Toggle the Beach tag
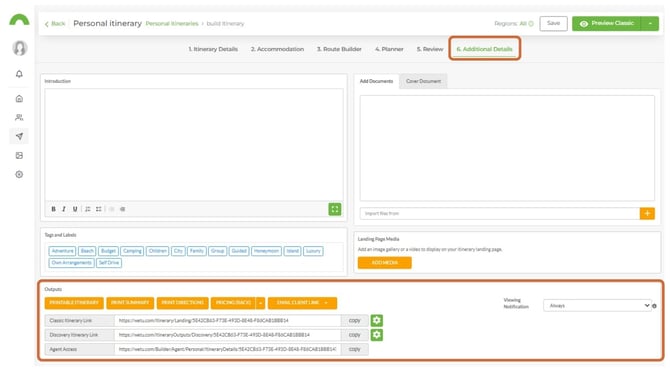This screenshot has height=372, width=670. 87,251
